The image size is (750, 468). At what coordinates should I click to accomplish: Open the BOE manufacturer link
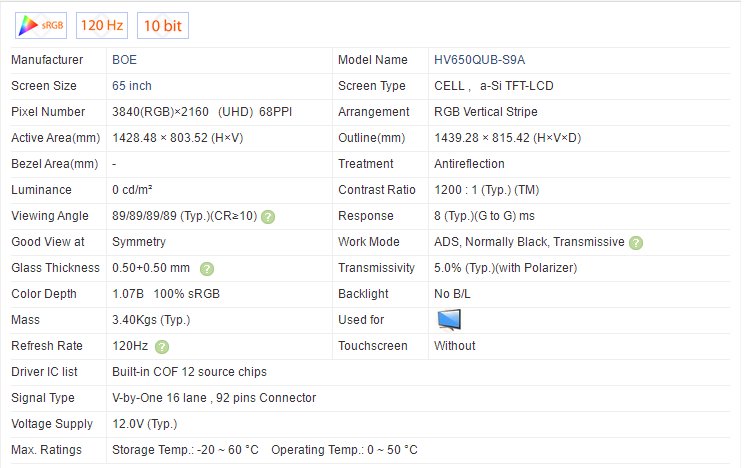125,60
